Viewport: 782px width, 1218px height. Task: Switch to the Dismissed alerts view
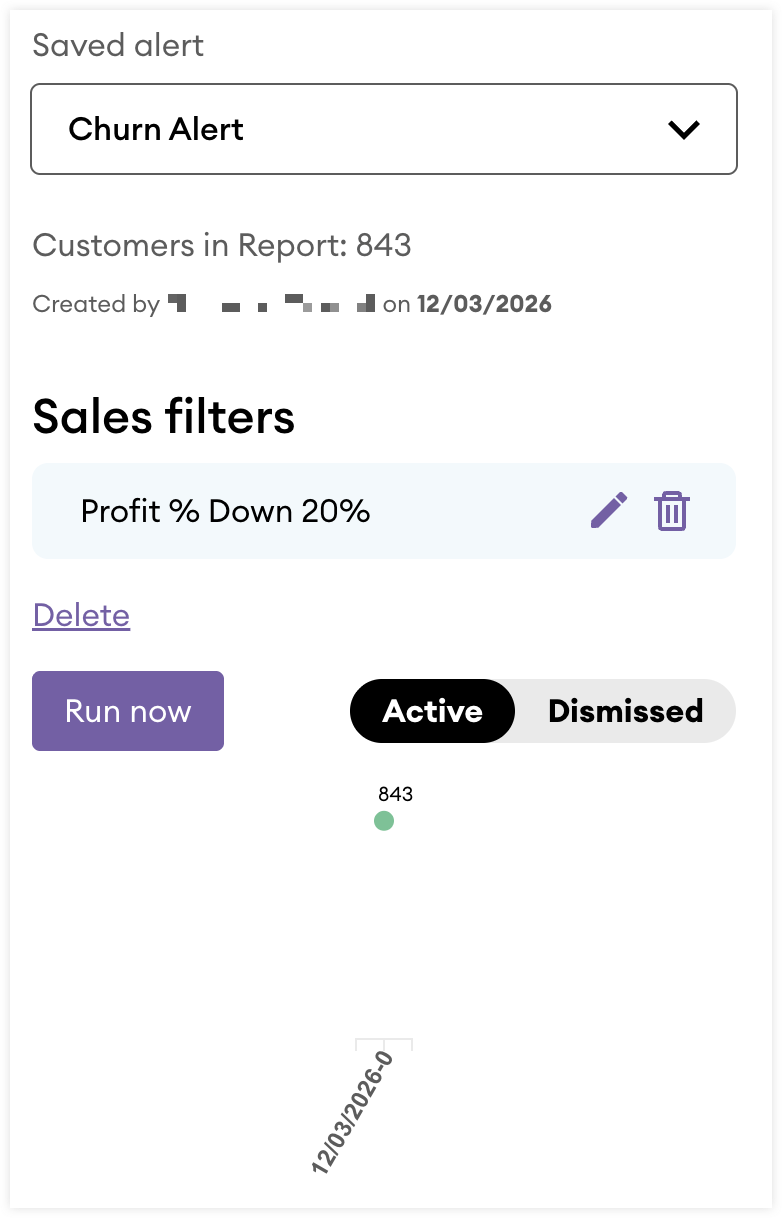coord(625,711)
